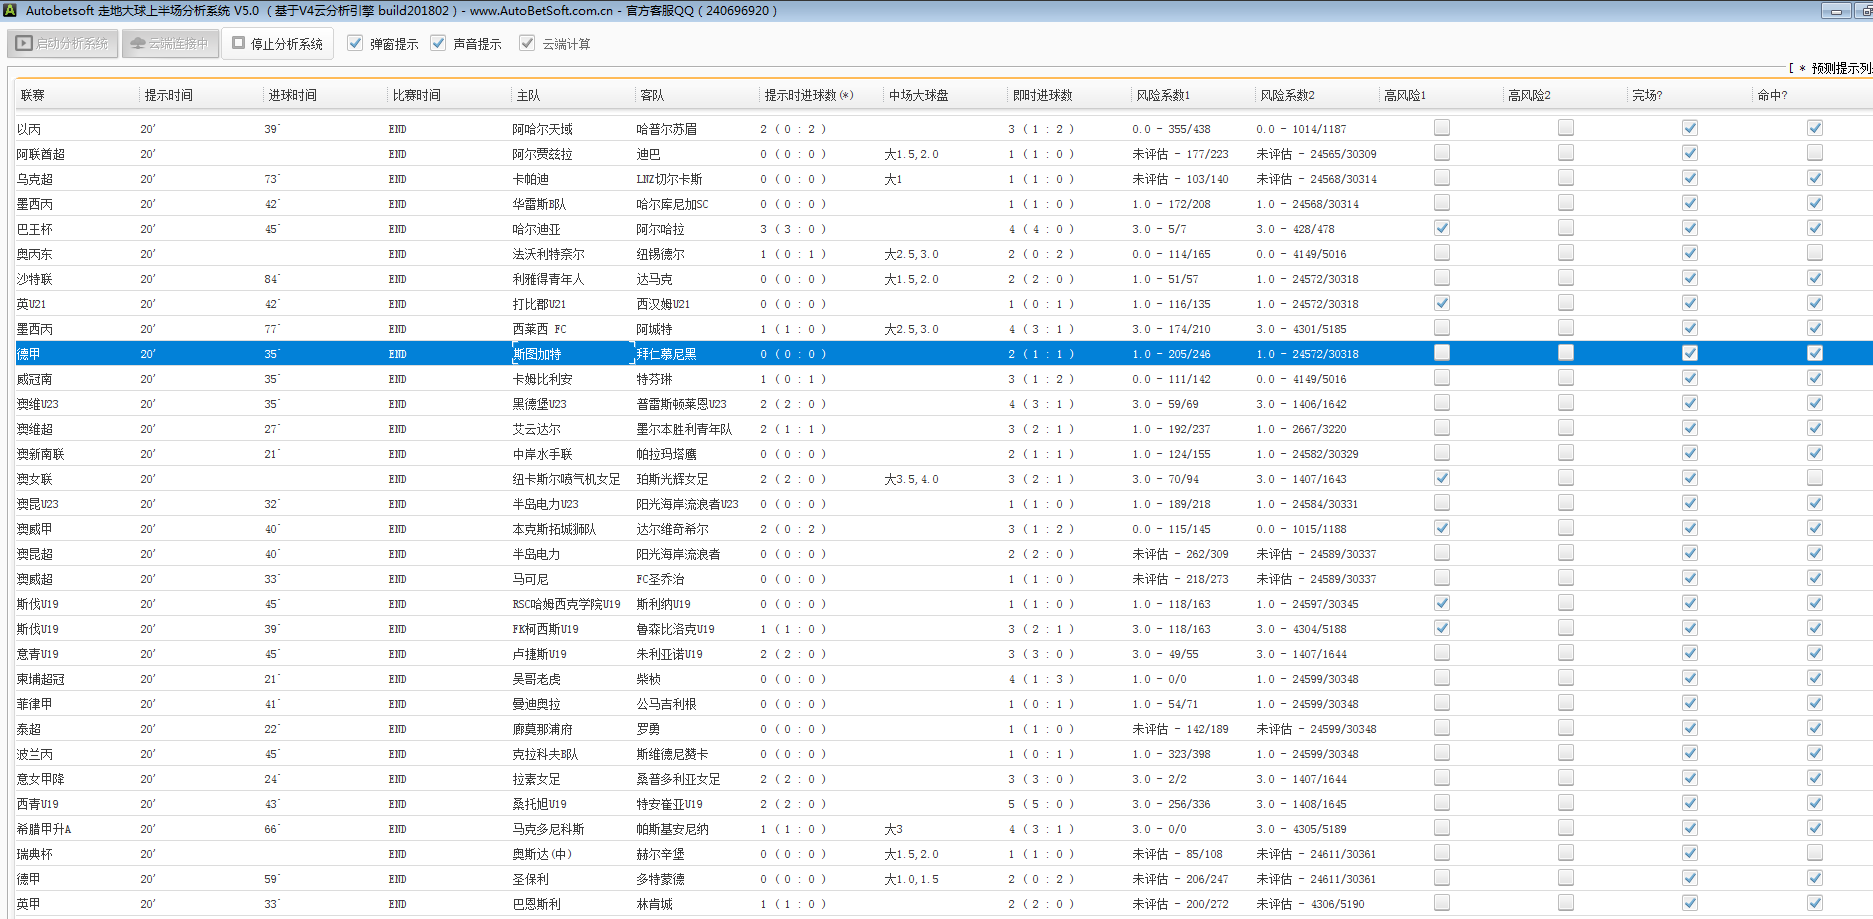1873x919 pixels.
Task: Click the 提示时间 column header
Action: (x=168, y=95)
